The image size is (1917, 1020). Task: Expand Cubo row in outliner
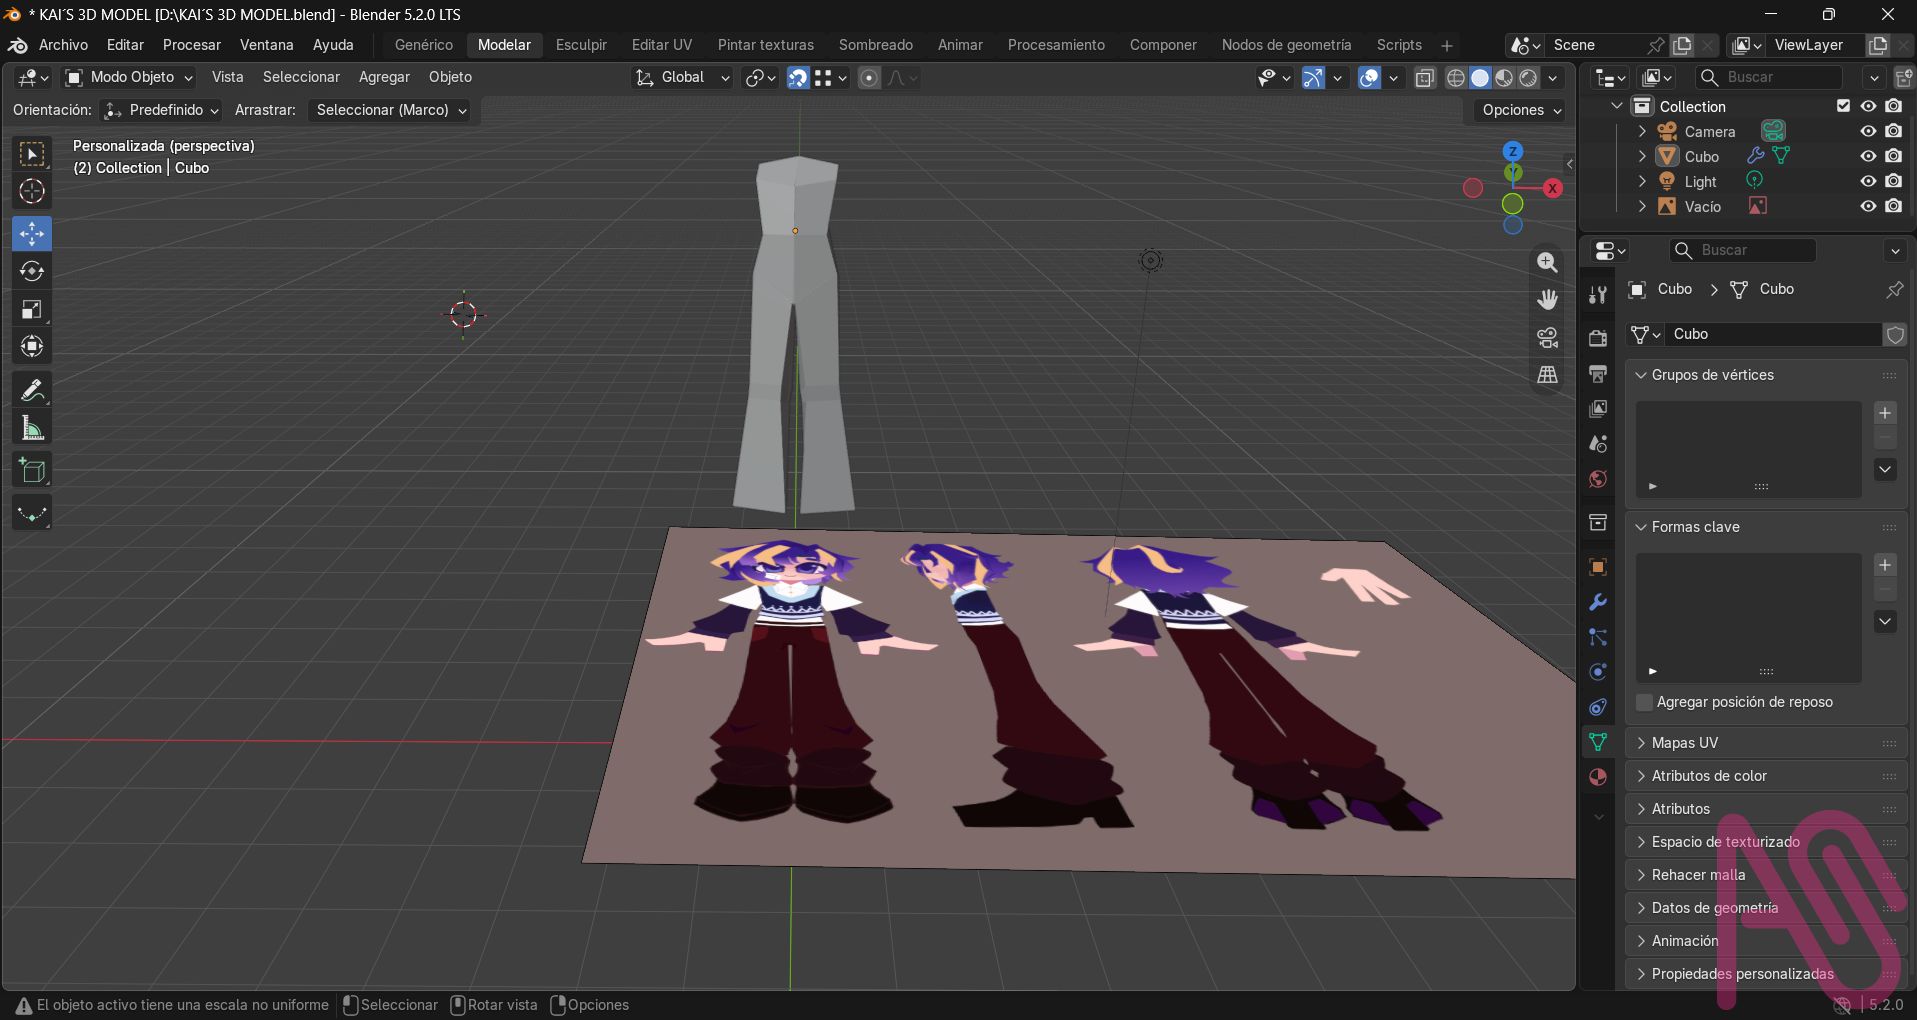click(1642, 156)
